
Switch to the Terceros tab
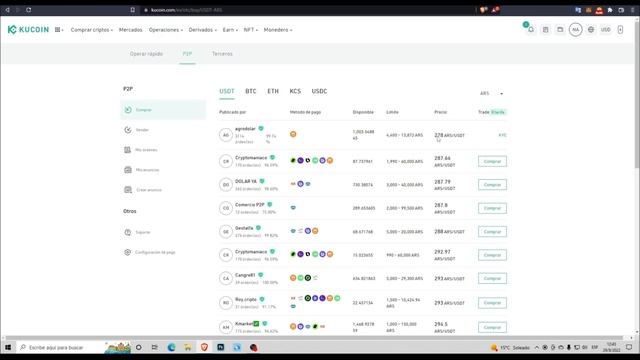[222, 53]
